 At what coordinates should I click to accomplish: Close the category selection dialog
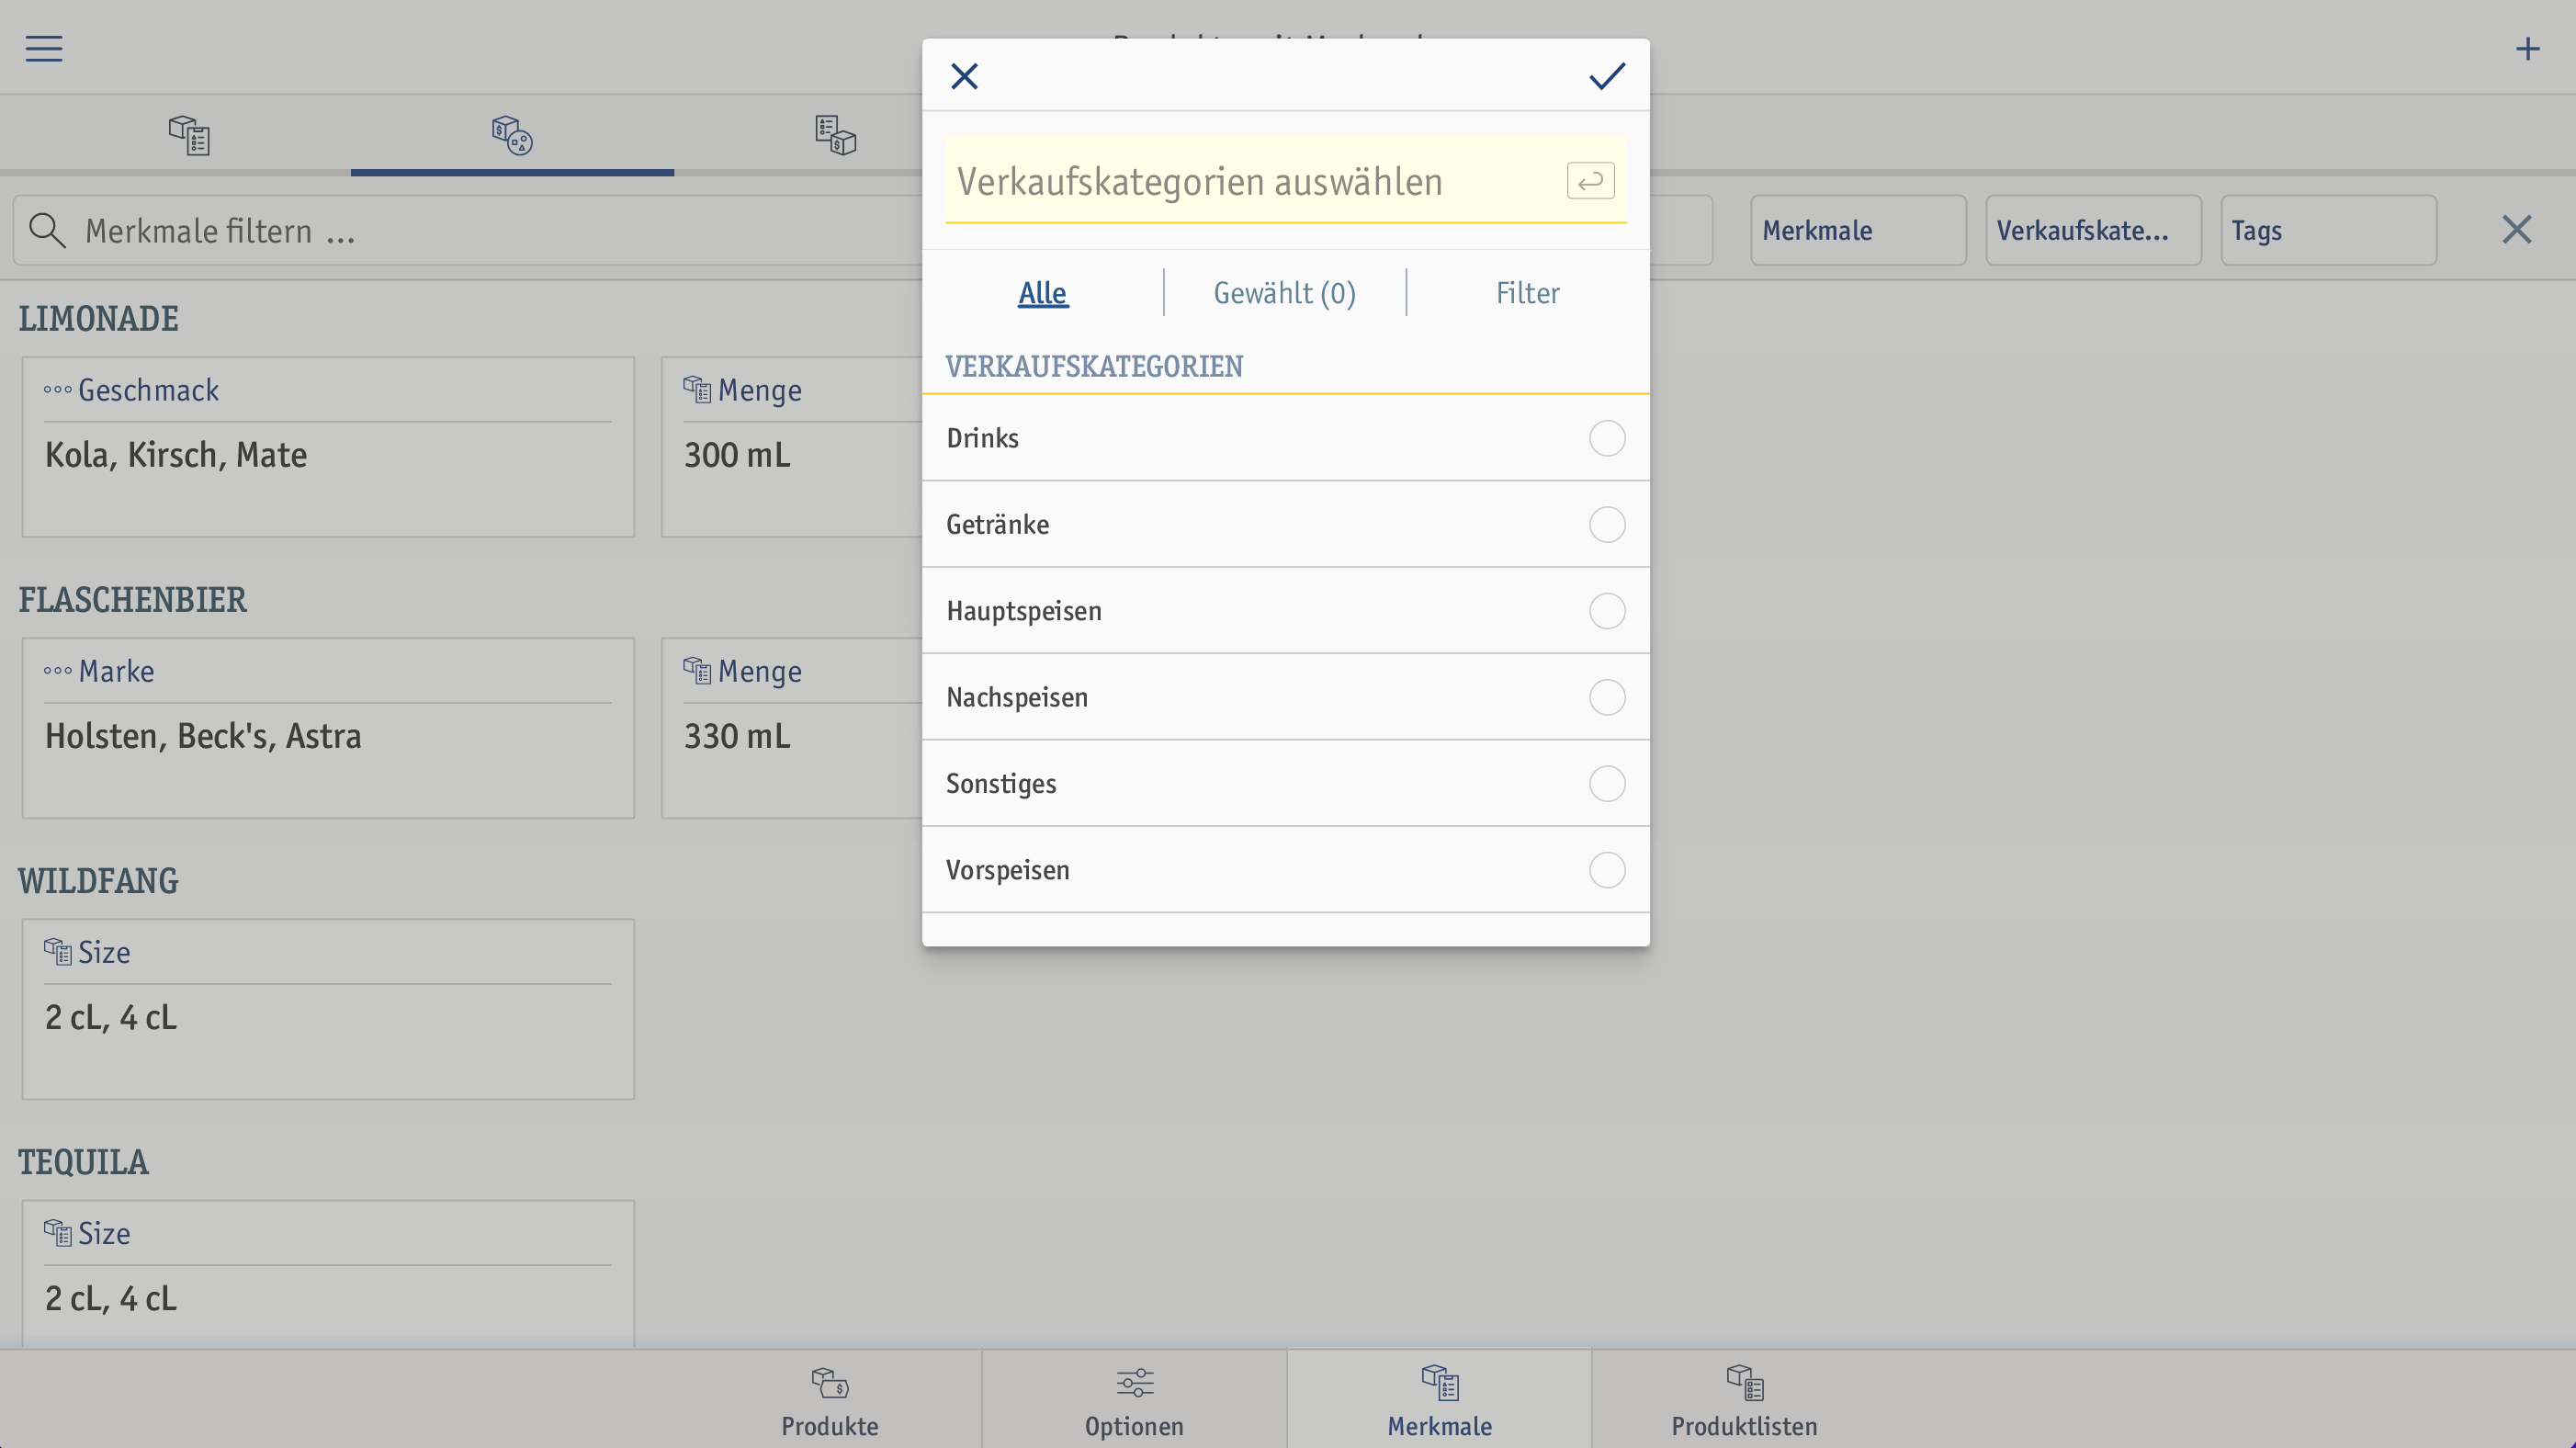pos(964,76)
